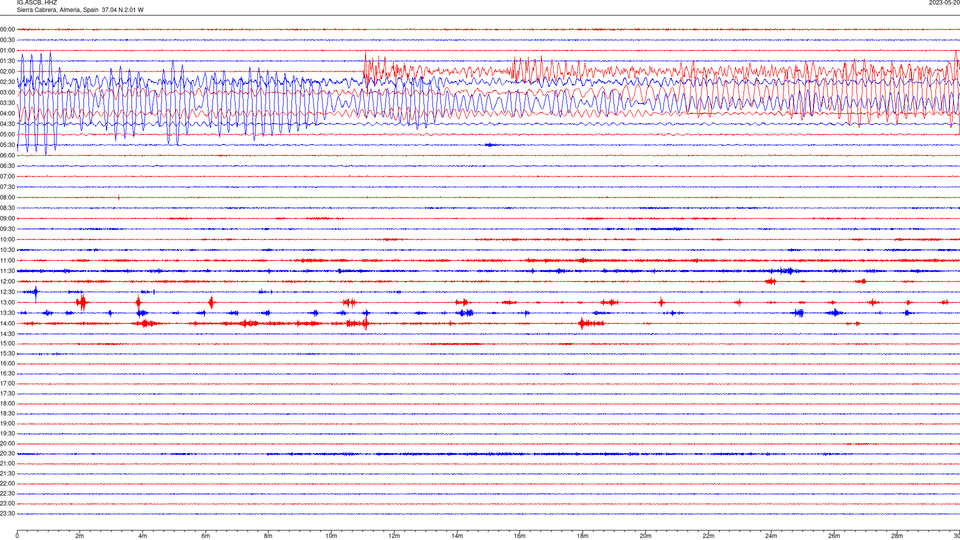Image resolution: width=960 pixels, height=540 pixels.
Task: Click the 11:30 time label
Action: (x=7, y=271)
